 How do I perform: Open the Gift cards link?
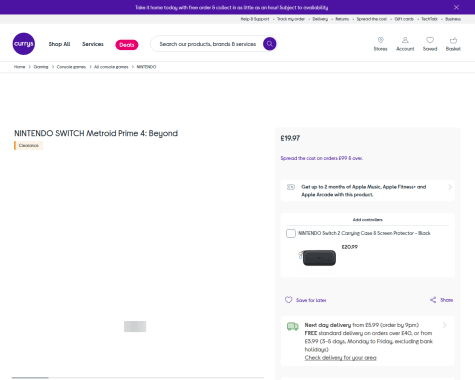pos(404,19)
